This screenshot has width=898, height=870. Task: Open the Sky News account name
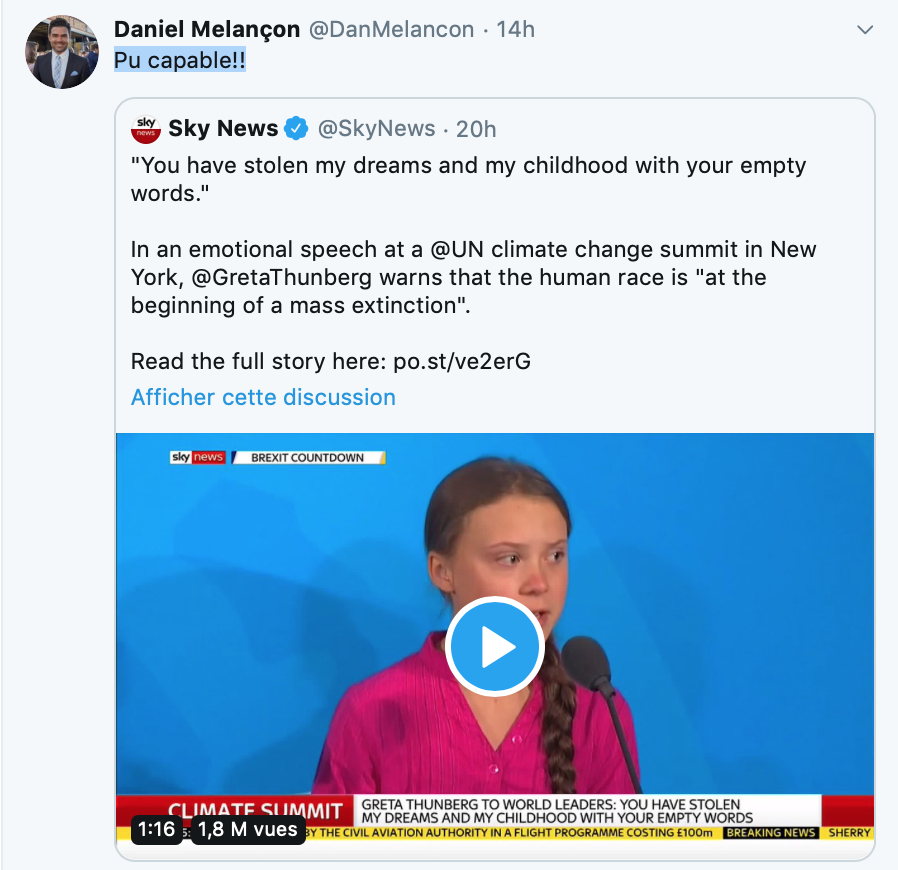click(x=223, y=129)
